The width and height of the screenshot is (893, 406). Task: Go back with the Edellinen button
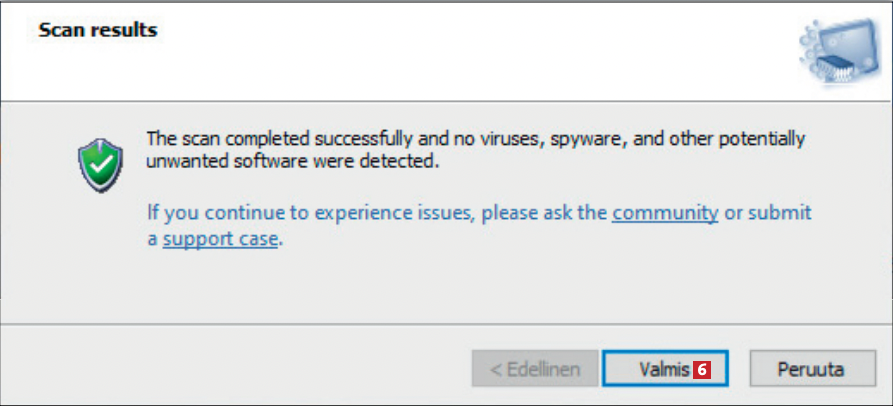[535, 369]
